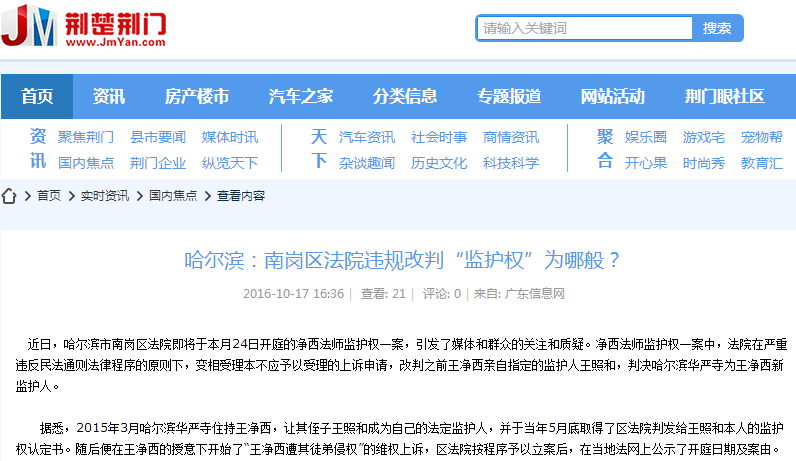Visit the 娱乐圈 section
The width and height of the screenshot is (796, 461).
[x=646, y=137]
